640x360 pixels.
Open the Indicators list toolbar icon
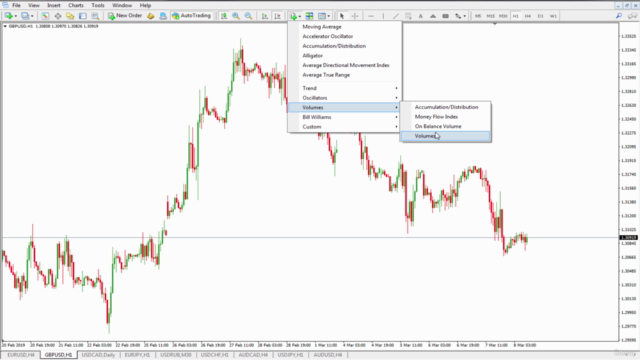click(x=293, y=16)
